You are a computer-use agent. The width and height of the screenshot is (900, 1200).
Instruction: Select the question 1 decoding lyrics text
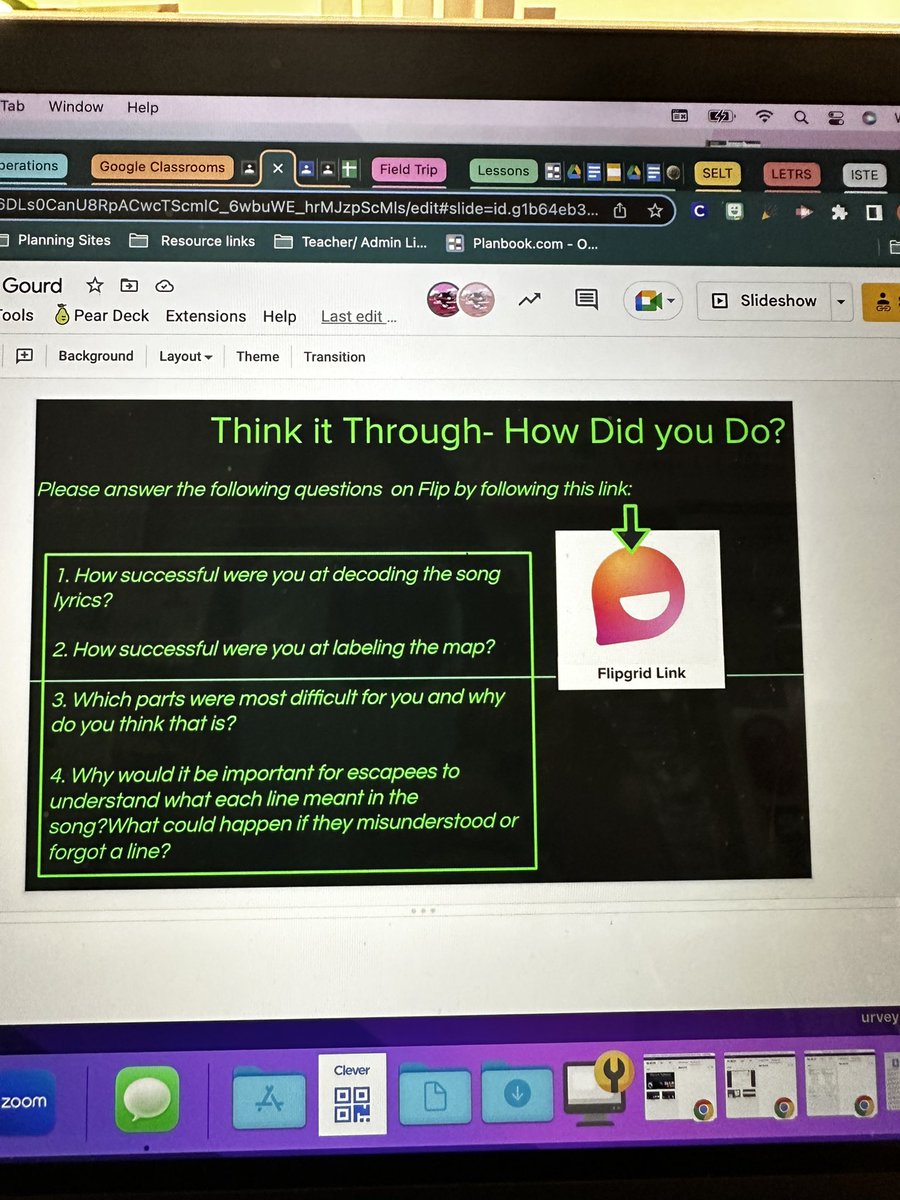point(276,587)
